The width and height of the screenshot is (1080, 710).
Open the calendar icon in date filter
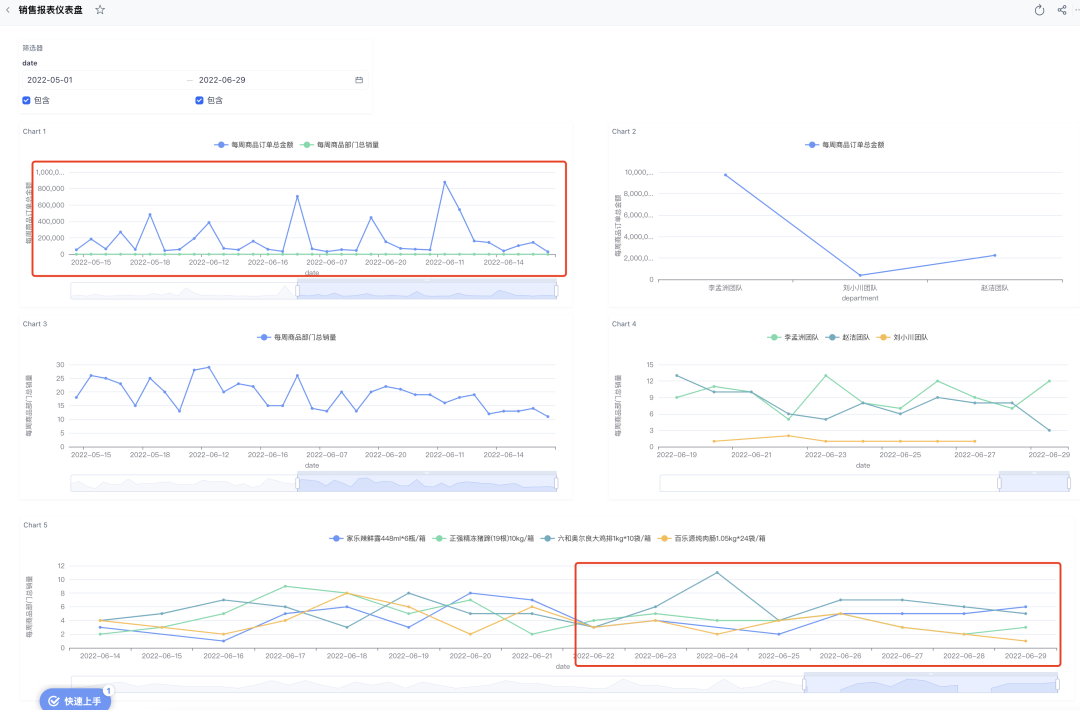point(359,80)
